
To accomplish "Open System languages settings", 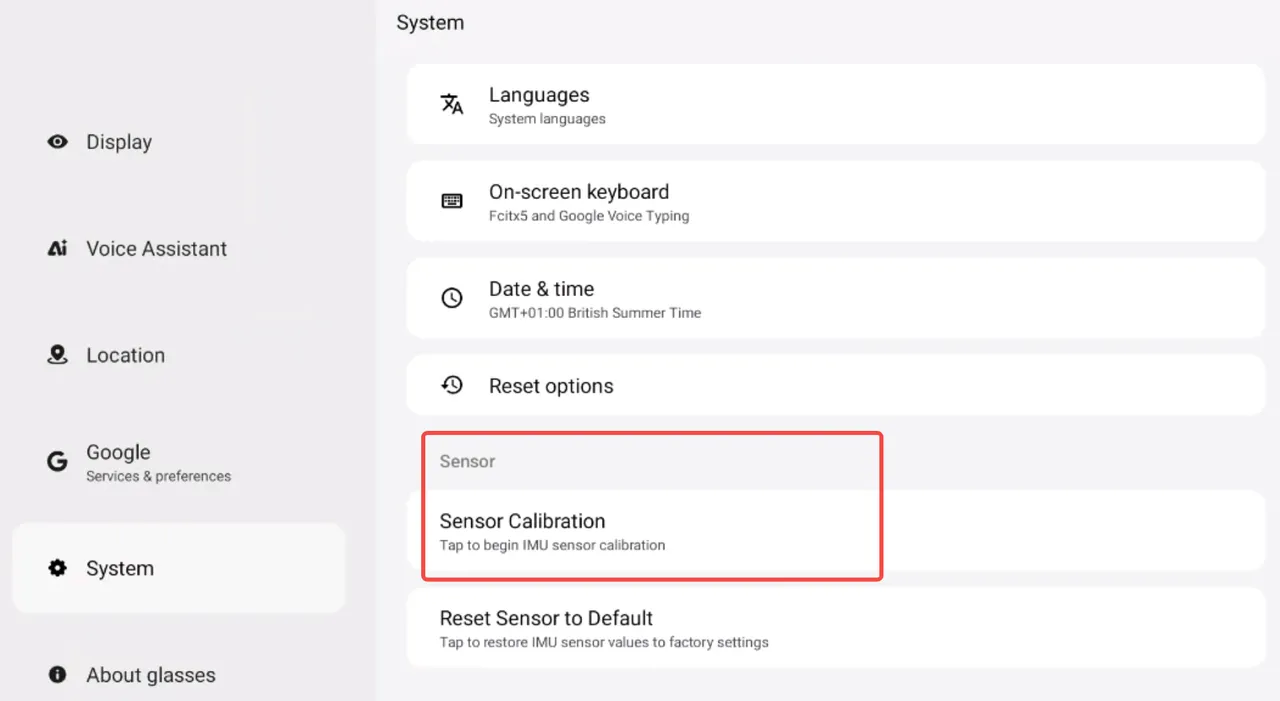I will pos(835,104).
